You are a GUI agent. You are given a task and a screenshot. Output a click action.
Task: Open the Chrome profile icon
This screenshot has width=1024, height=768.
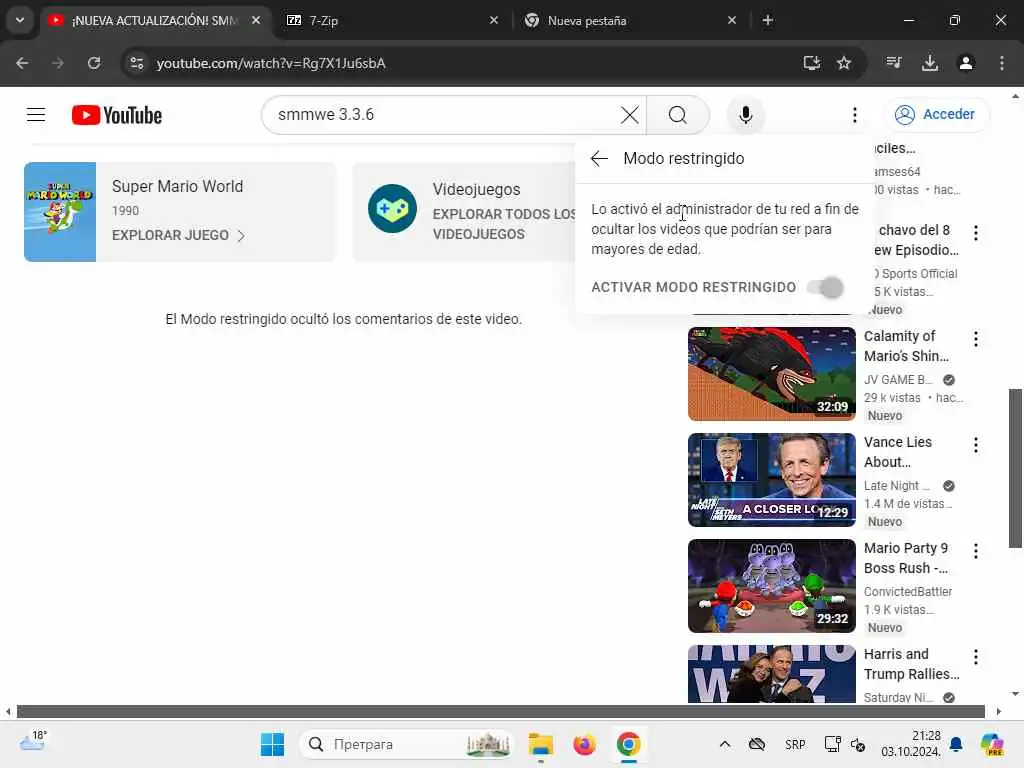coord(966,63)
